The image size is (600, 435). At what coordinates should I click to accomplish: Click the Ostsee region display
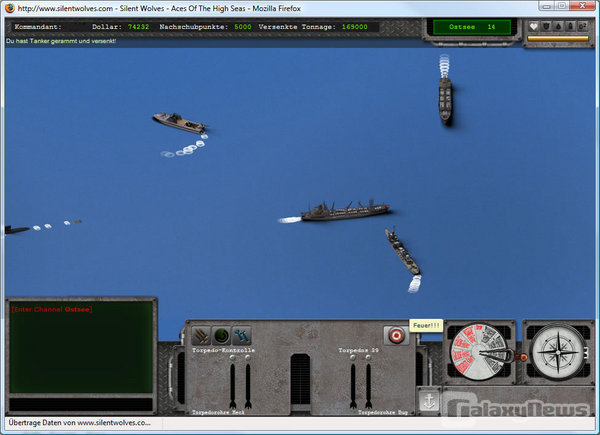tap(472, 27)
